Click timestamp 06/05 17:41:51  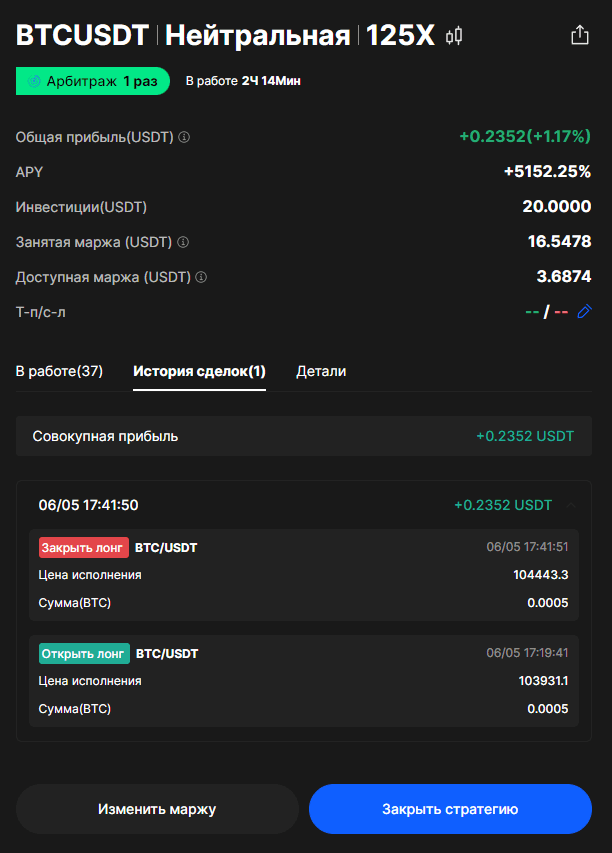coord(527,547)
